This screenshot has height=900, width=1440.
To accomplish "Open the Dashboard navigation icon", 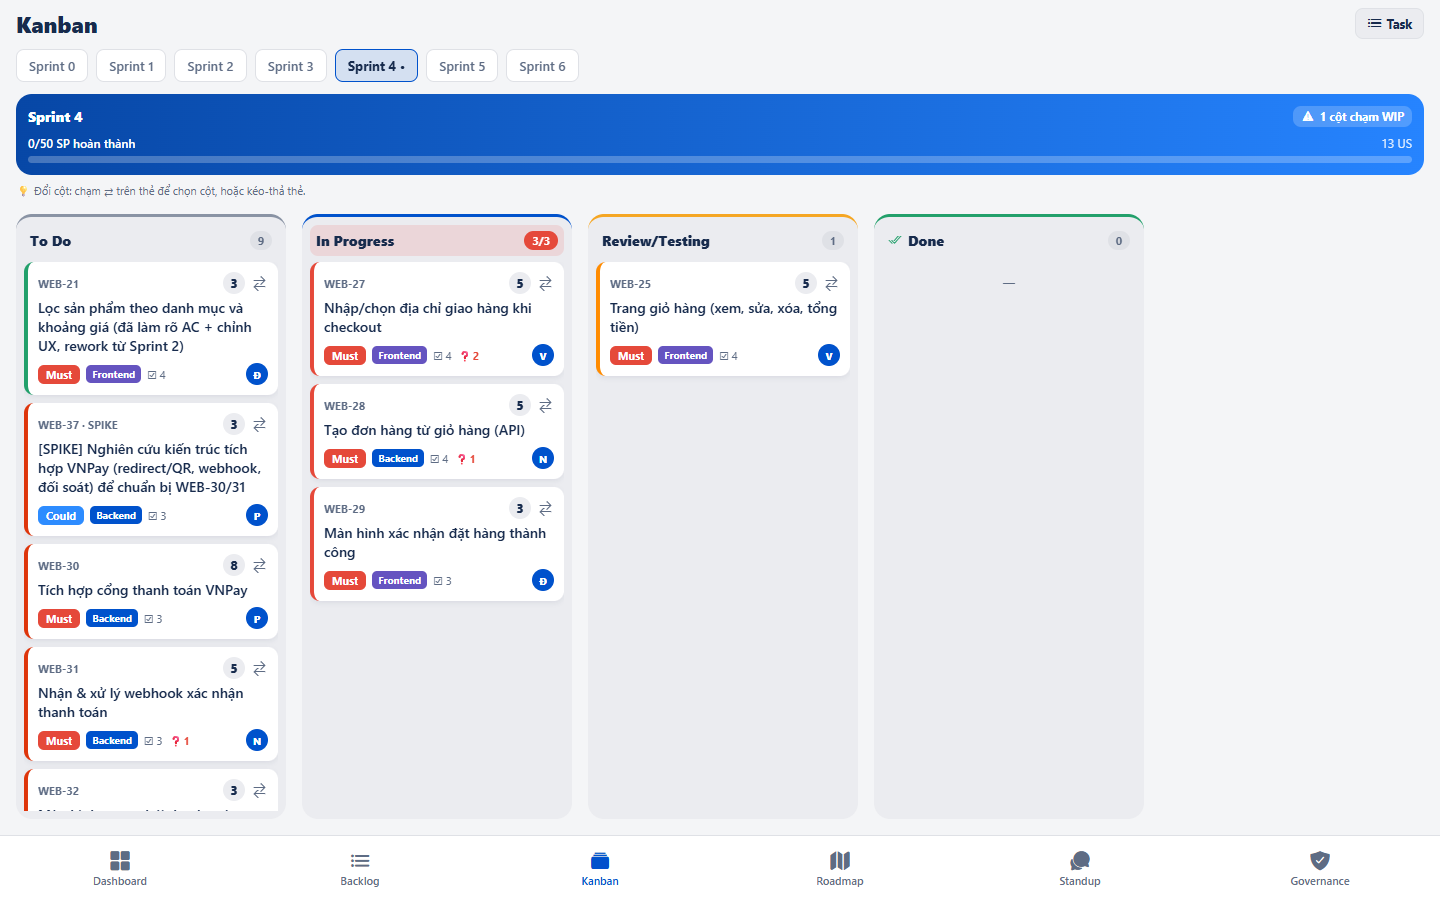I will [x=120, y=861].
